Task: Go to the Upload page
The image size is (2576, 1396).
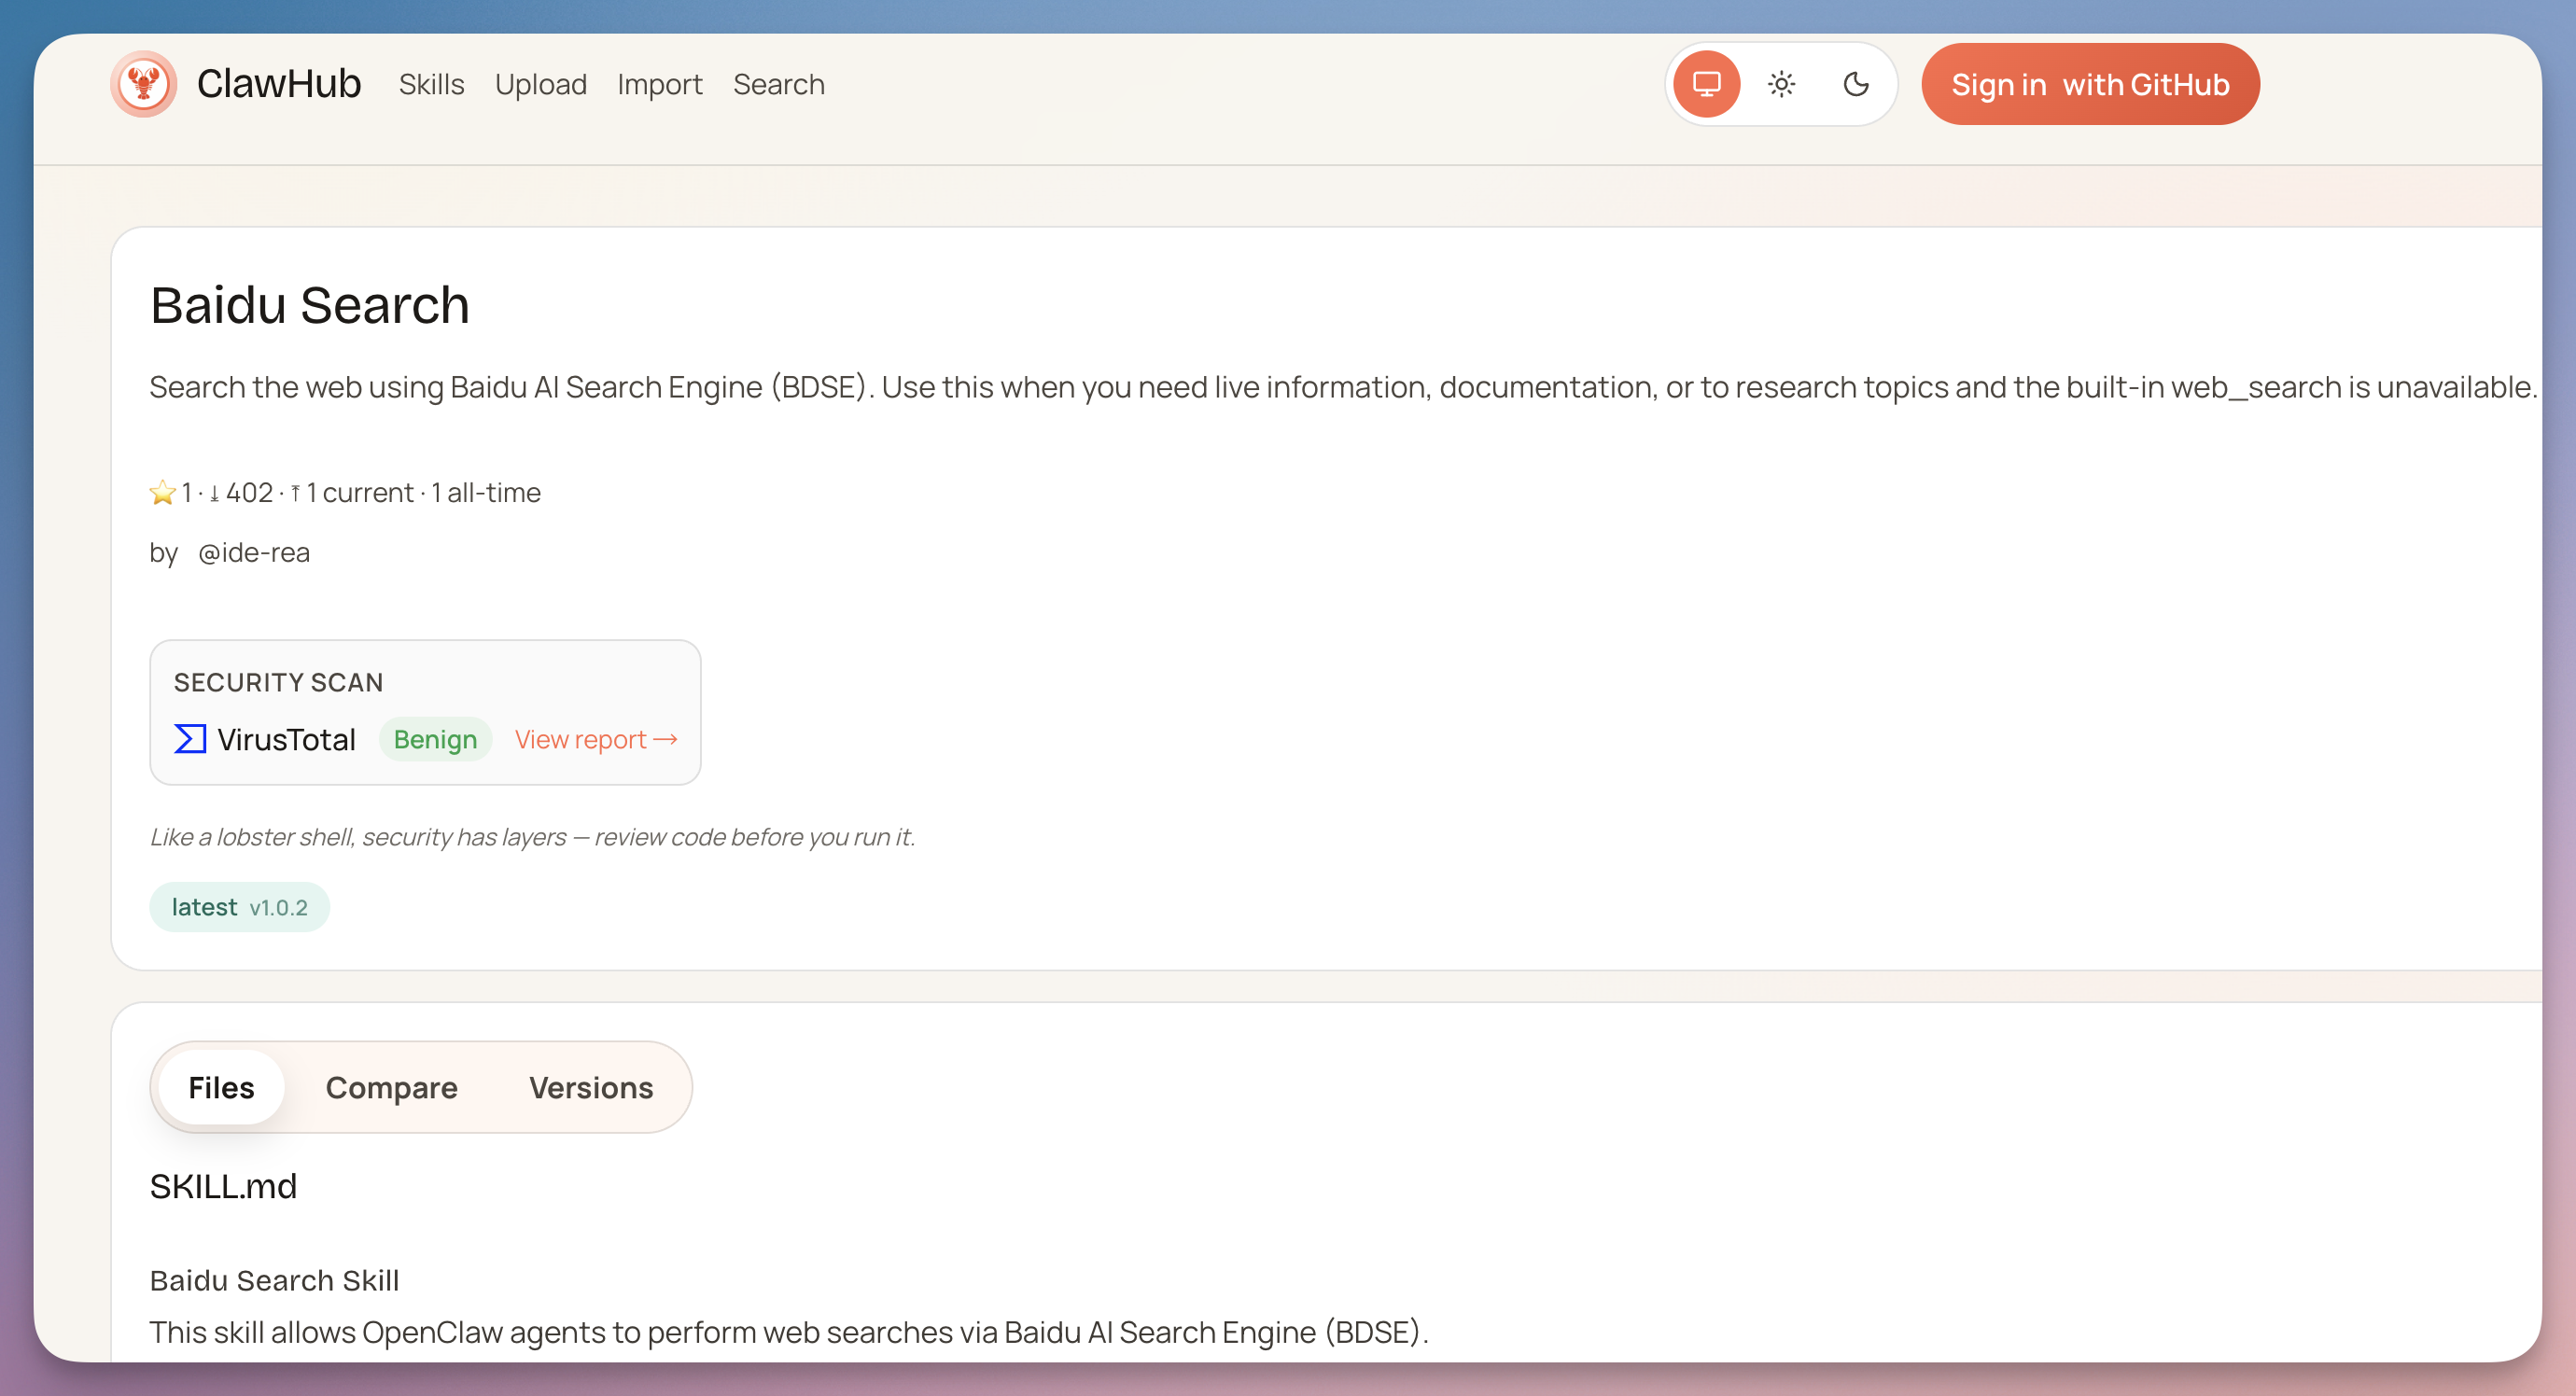Action: coord(540,84)
